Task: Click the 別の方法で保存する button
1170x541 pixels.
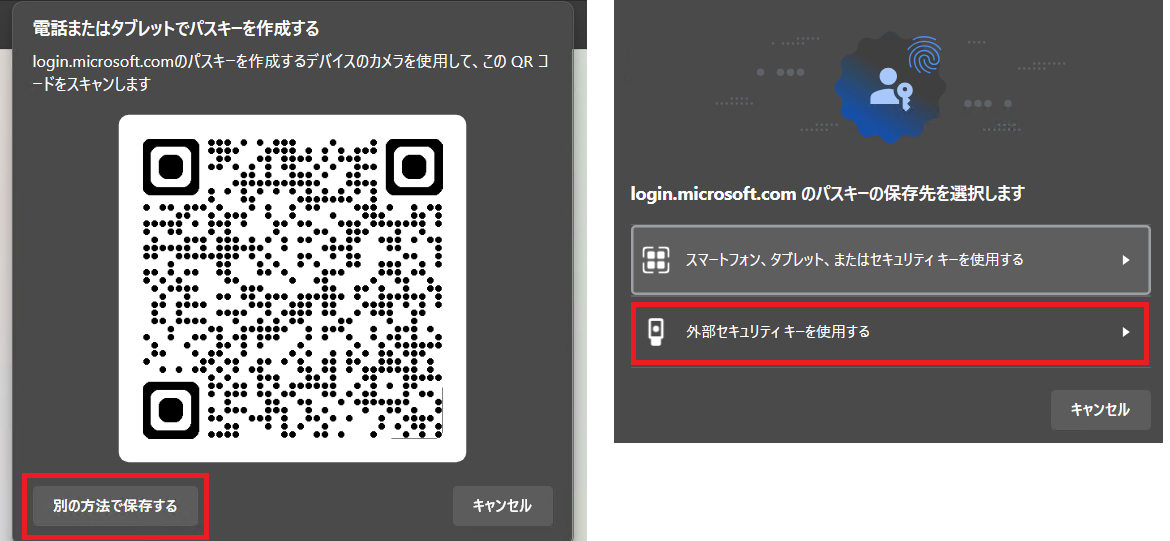Action: (x=115, y=506)
